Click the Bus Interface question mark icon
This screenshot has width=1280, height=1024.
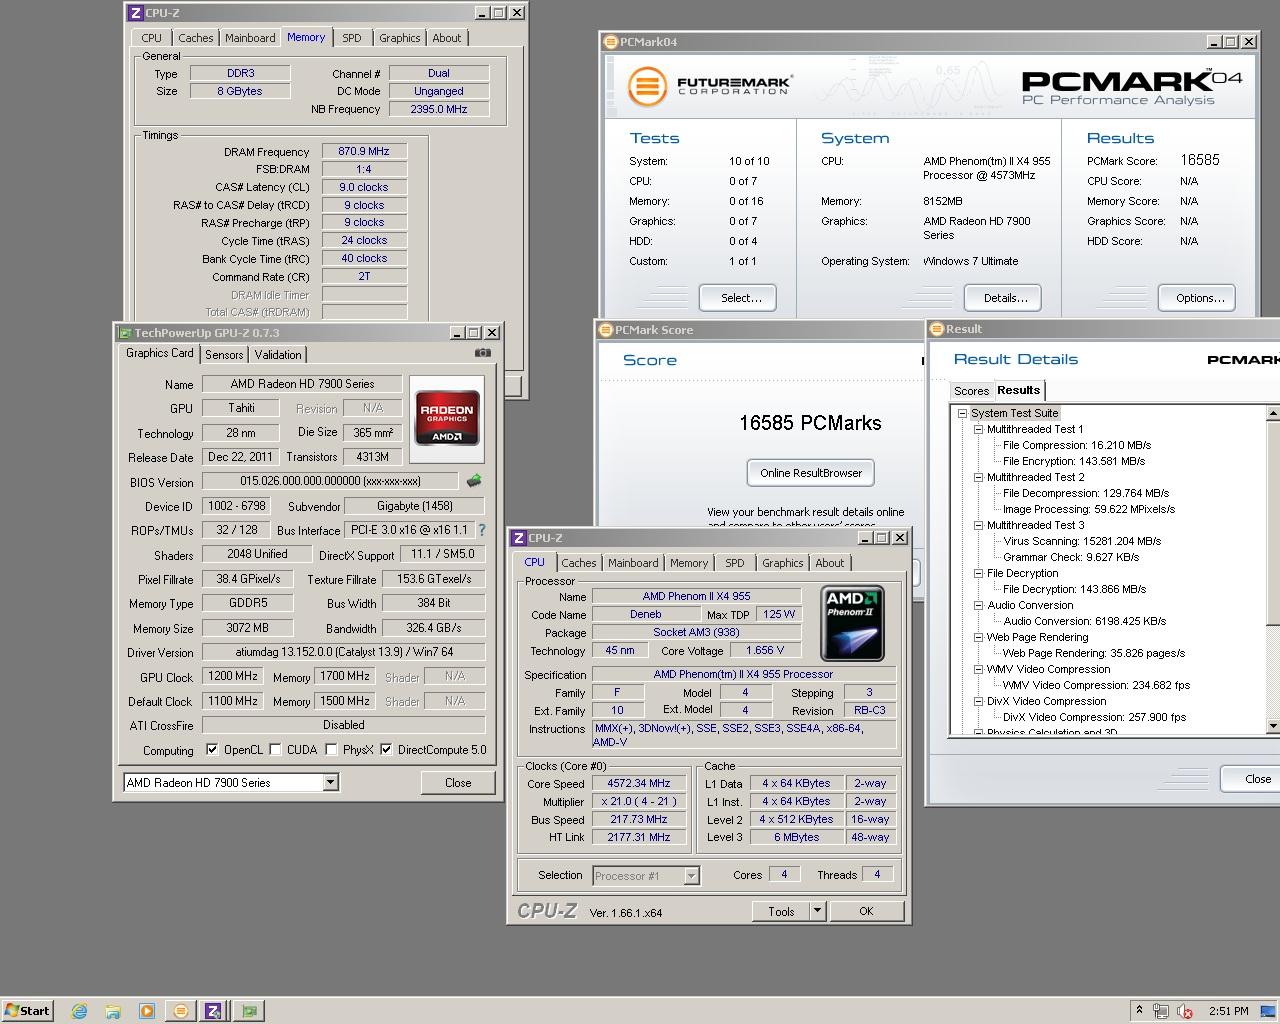(x=481, y=530)
